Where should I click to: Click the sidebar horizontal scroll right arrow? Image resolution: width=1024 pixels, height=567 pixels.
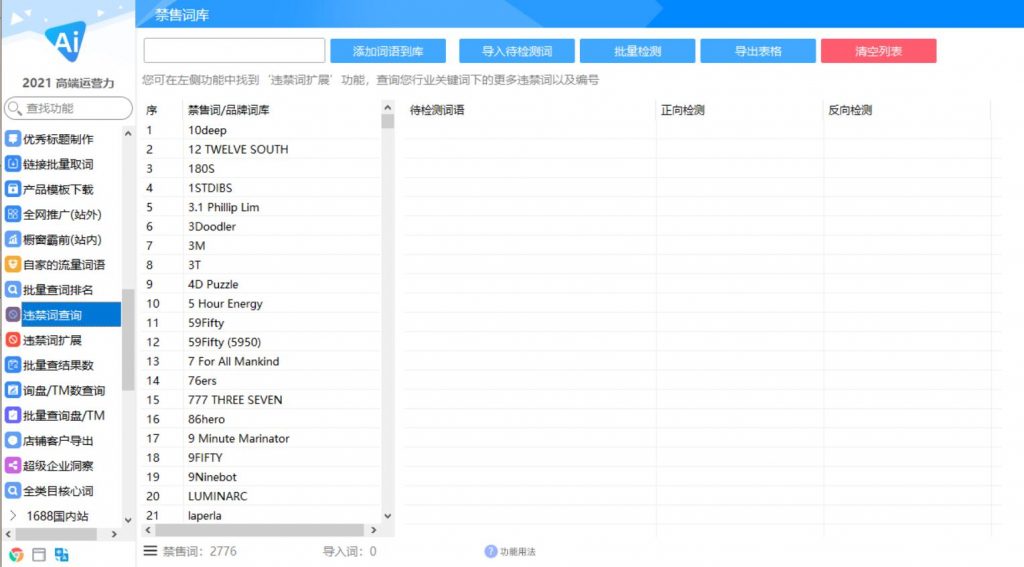click(114, 534)
